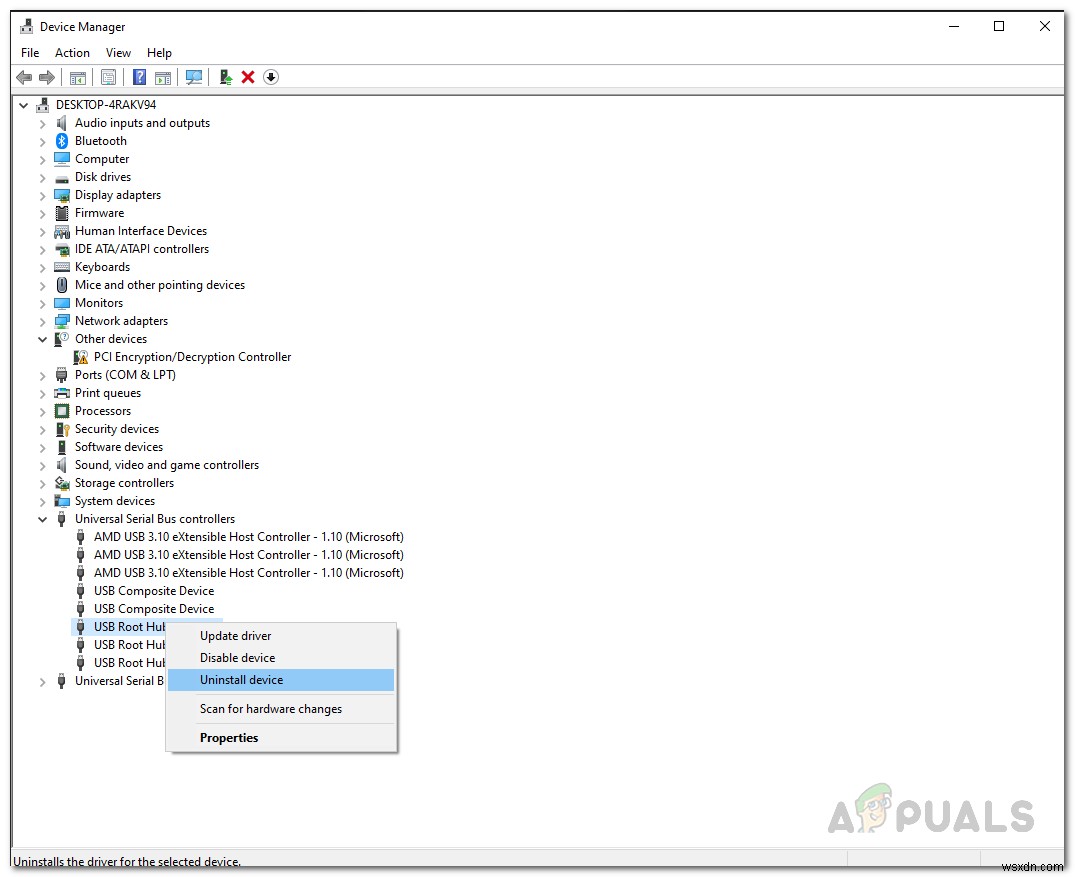Click the Disable device toolbar icon
Viewport: 1075px width, 877px height.
270,77
